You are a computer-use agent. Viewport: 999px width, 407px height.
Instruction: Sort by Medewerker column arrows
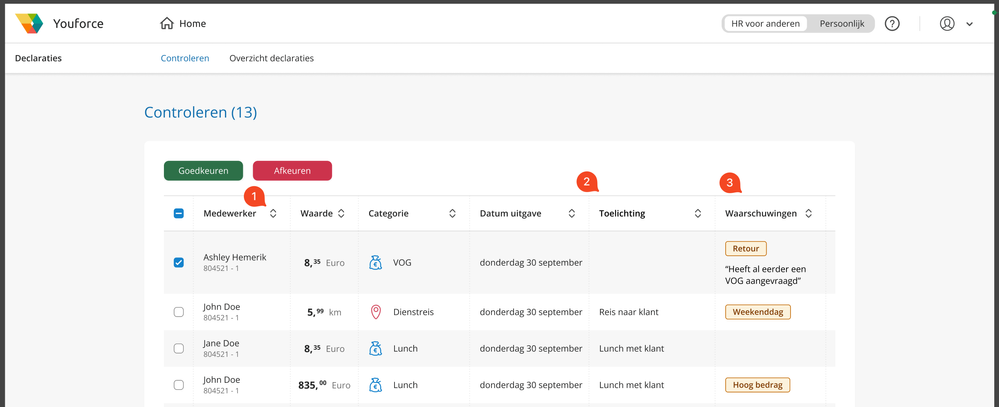(273, 213)
